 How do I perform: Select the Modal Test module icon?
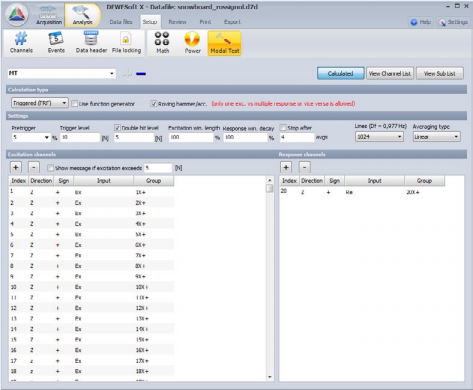coord(225,43)
